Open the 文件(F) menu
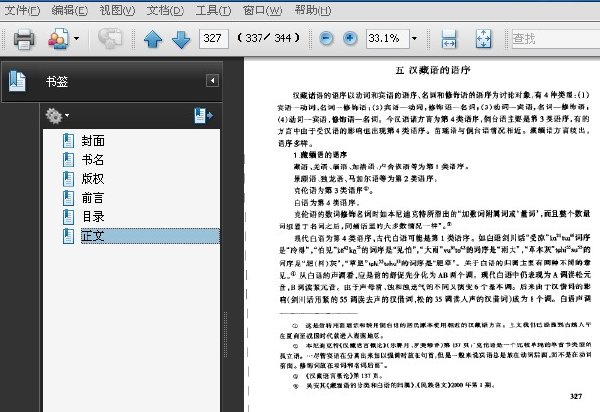This screenshot has width=600, height=412. (22, 10)
